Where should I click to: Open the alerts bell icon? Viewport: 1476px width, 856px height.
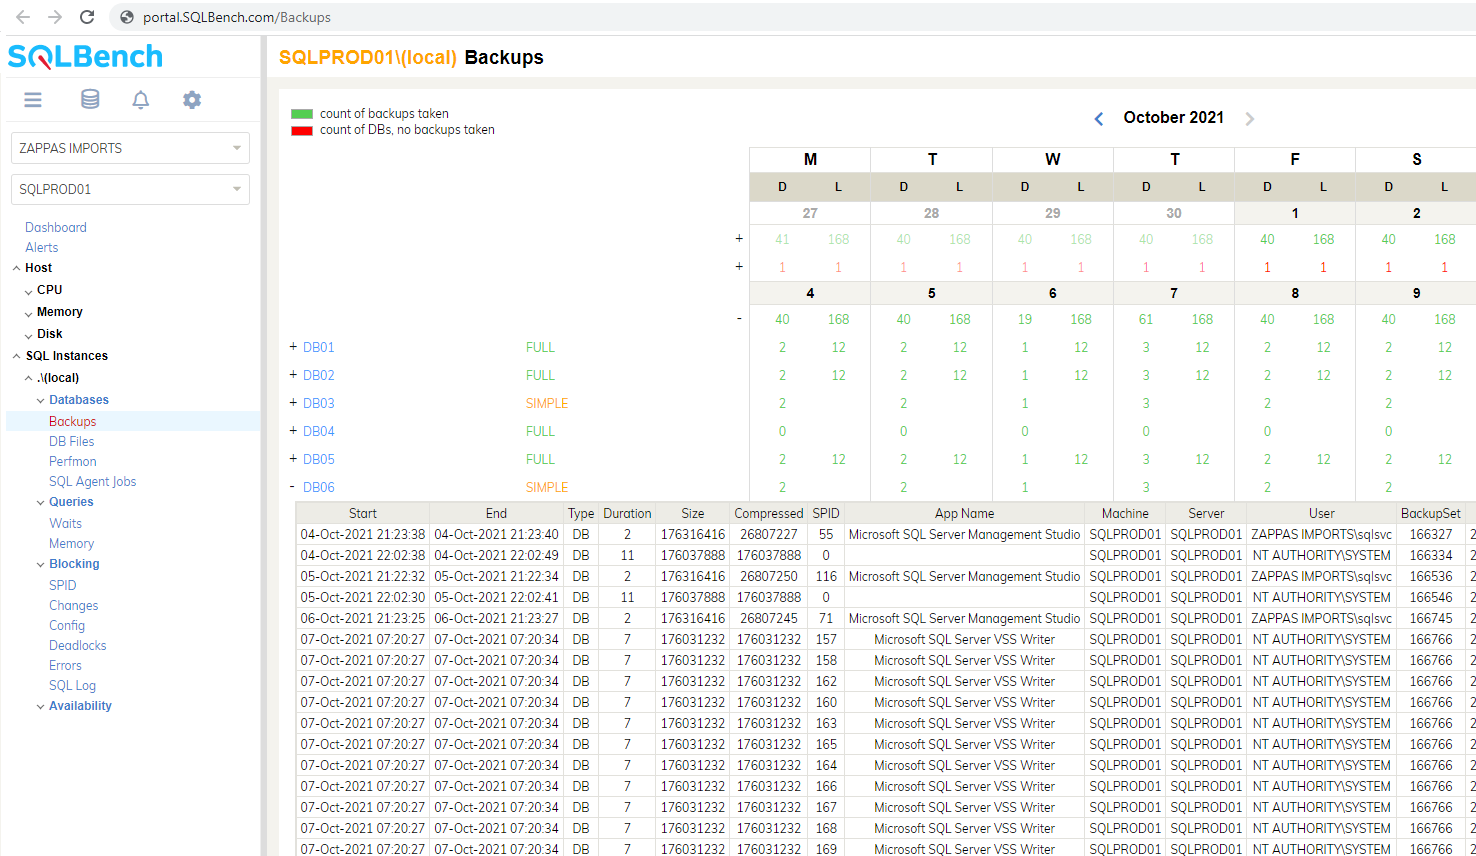pyautogui.click(x=141, y=100)
